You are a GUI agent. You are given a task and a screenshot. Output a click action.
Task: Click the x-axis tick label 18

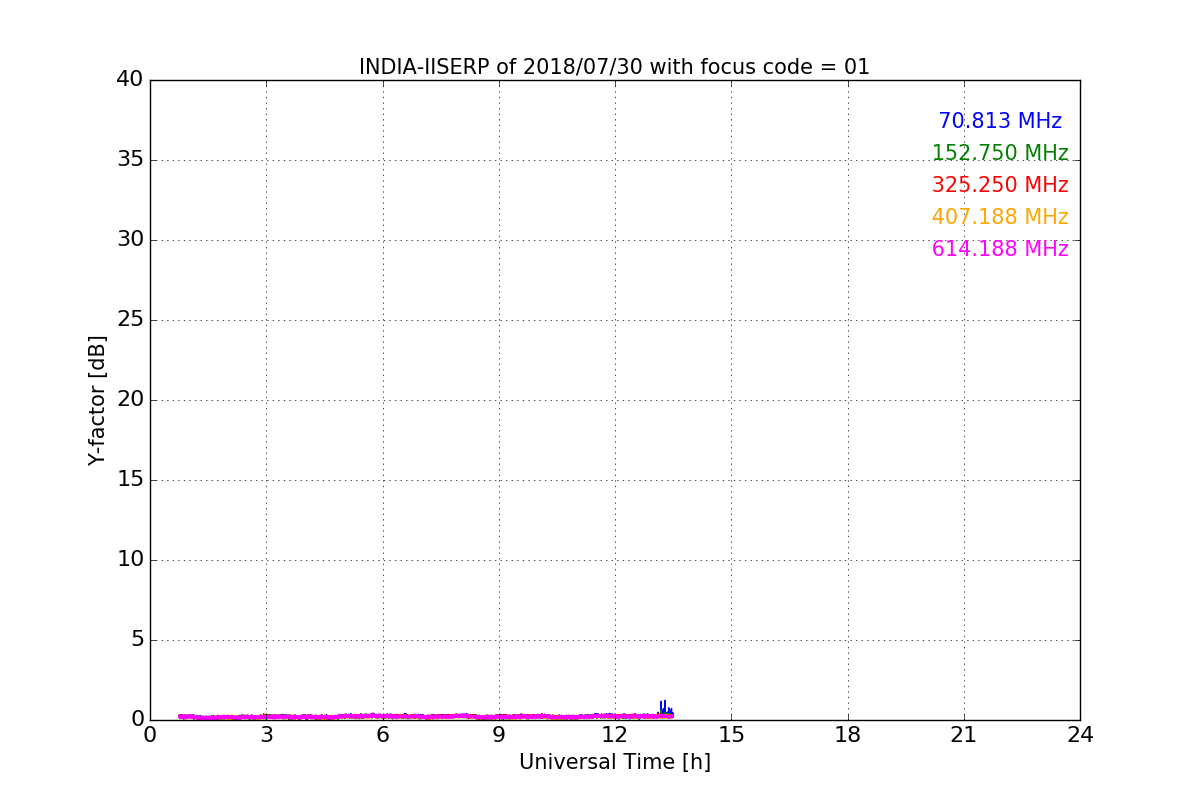848,735
